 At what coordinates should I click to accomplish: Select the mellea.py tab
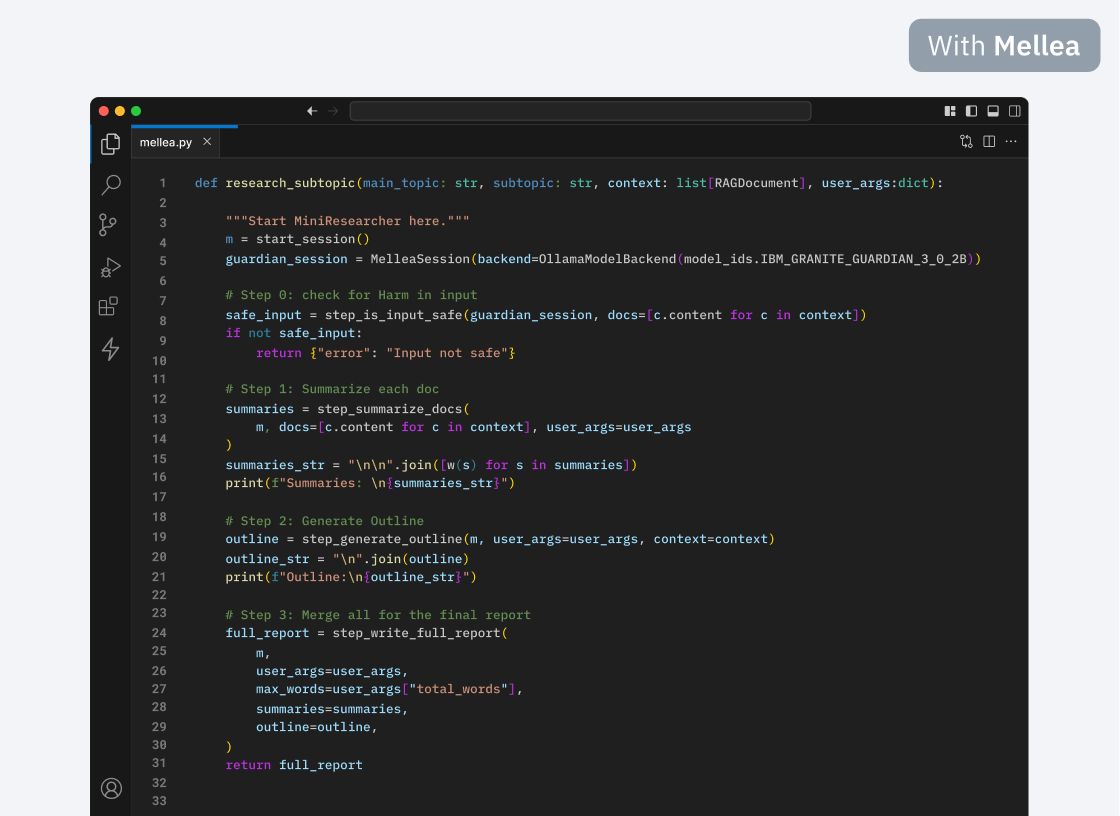pyautogui.click(x=168, y=141)
